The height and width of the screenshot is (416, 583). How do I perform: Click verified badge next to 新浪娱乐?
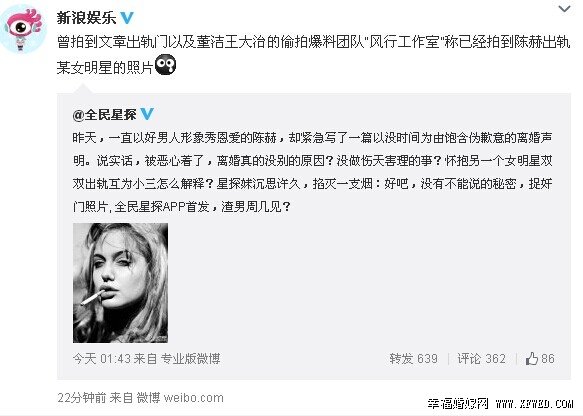[x=127, y=17]
